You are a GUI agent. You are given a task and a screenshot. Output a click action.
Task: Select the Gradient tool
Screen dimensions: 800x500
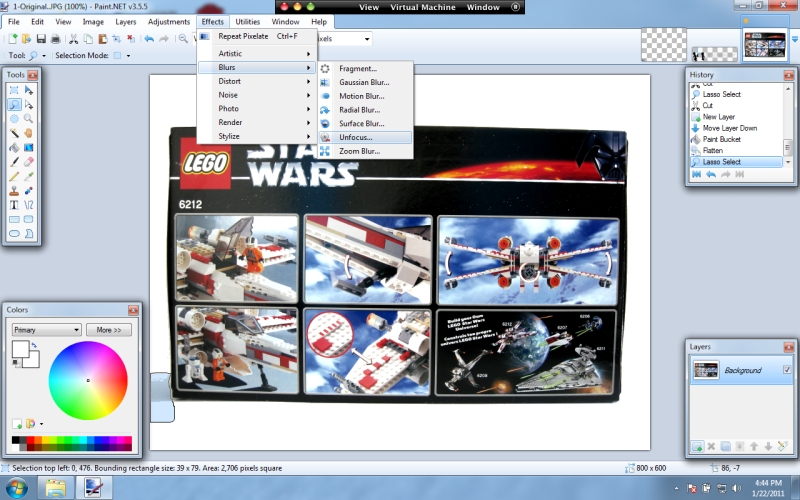(x=29, y=147)
